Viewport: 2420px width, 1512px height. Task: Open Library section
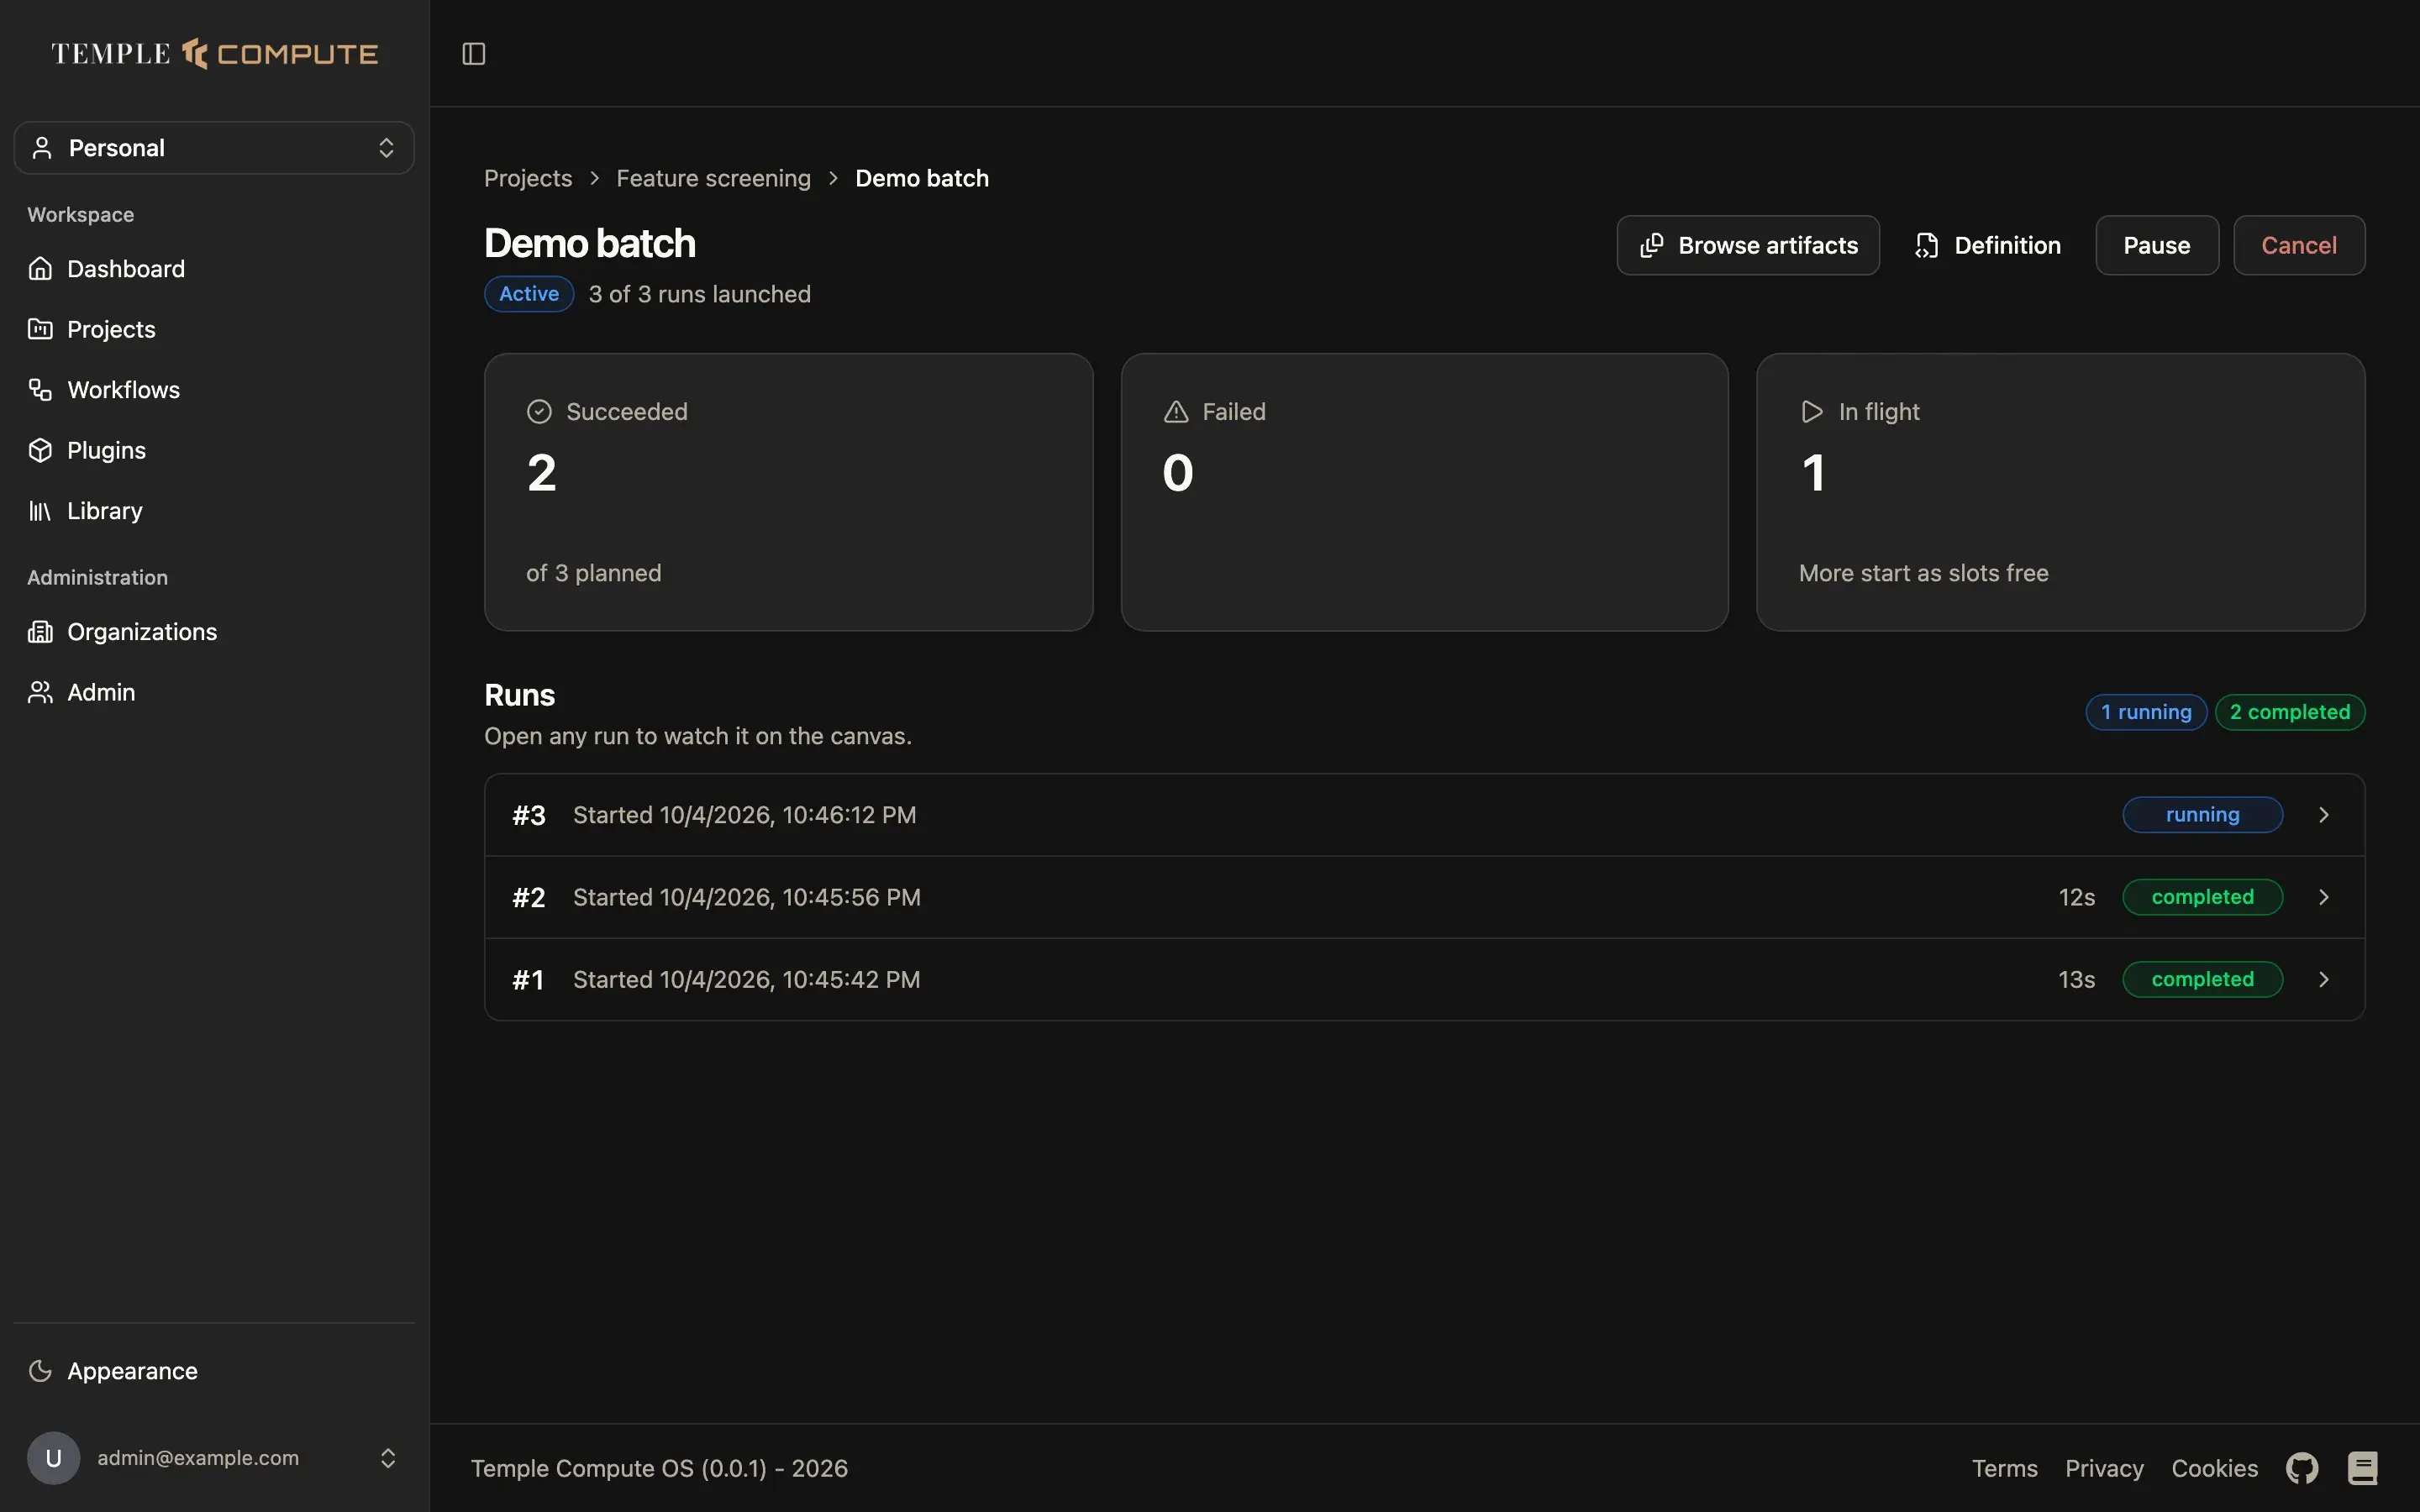click(214, 511)
